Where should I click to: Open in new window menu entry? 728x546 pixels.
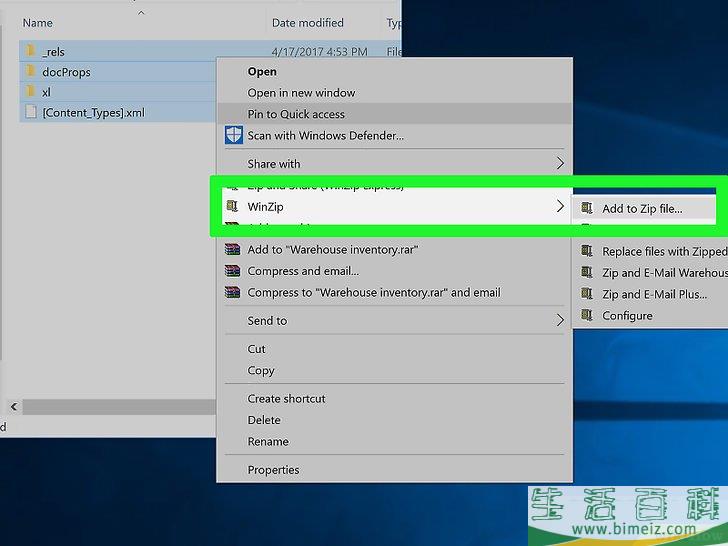click(301, 93)
